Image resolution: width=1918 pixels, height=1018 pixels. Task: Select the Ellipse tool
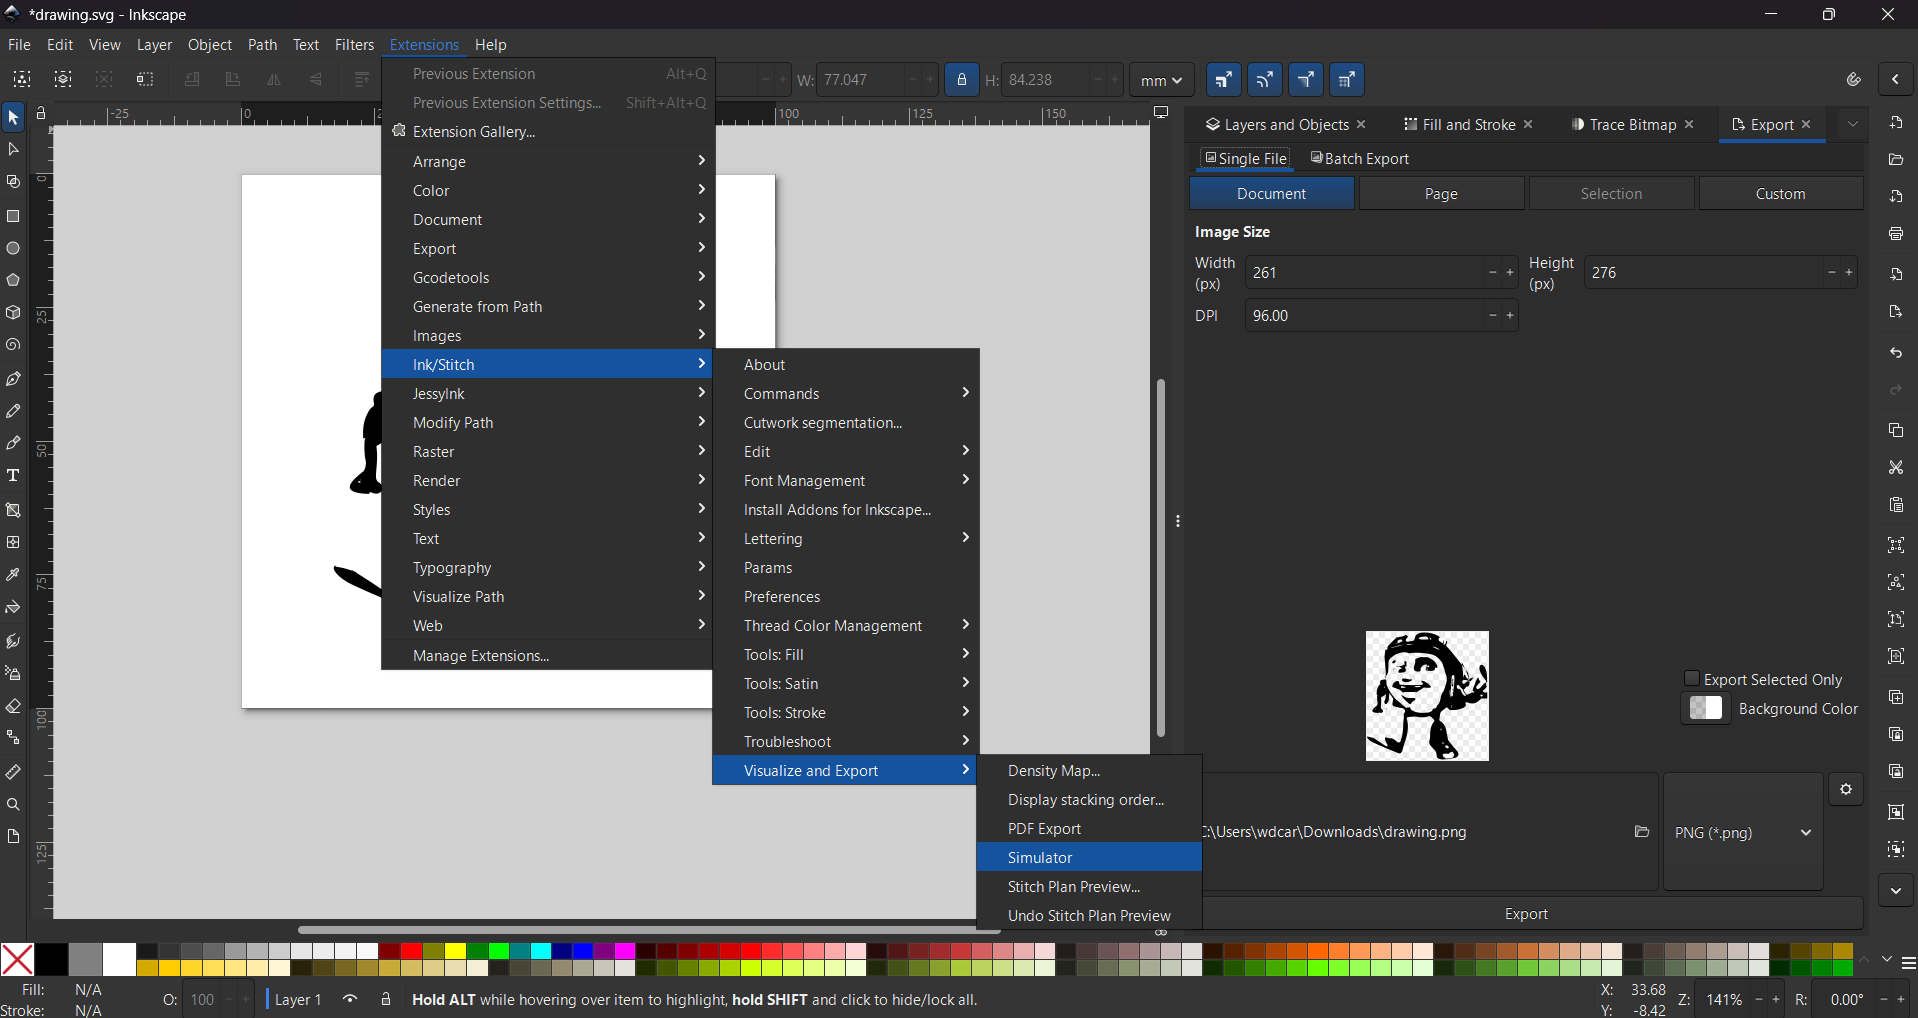click(x=13, y=248)
